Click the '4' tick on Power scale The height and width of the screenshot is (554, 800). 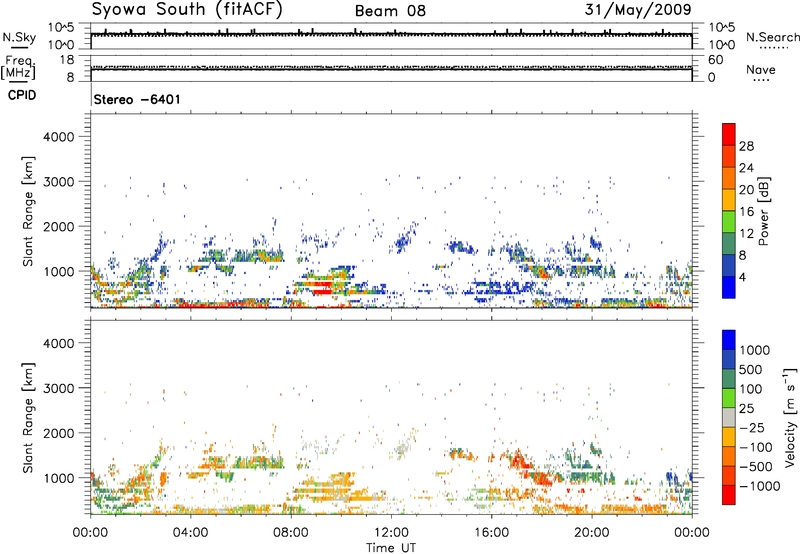pyautogui.click(x=742, y=277)
